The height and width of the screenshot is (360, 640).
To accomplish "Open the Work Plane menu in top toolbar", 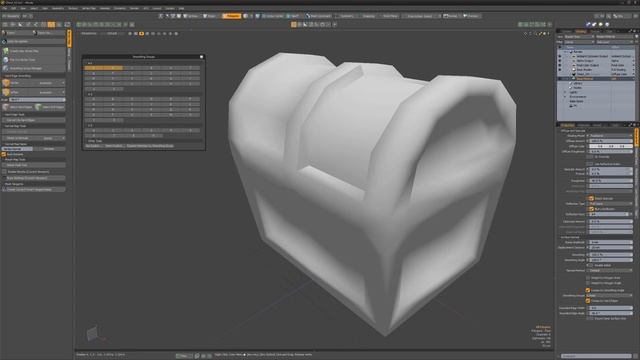I will pos(390,16).
